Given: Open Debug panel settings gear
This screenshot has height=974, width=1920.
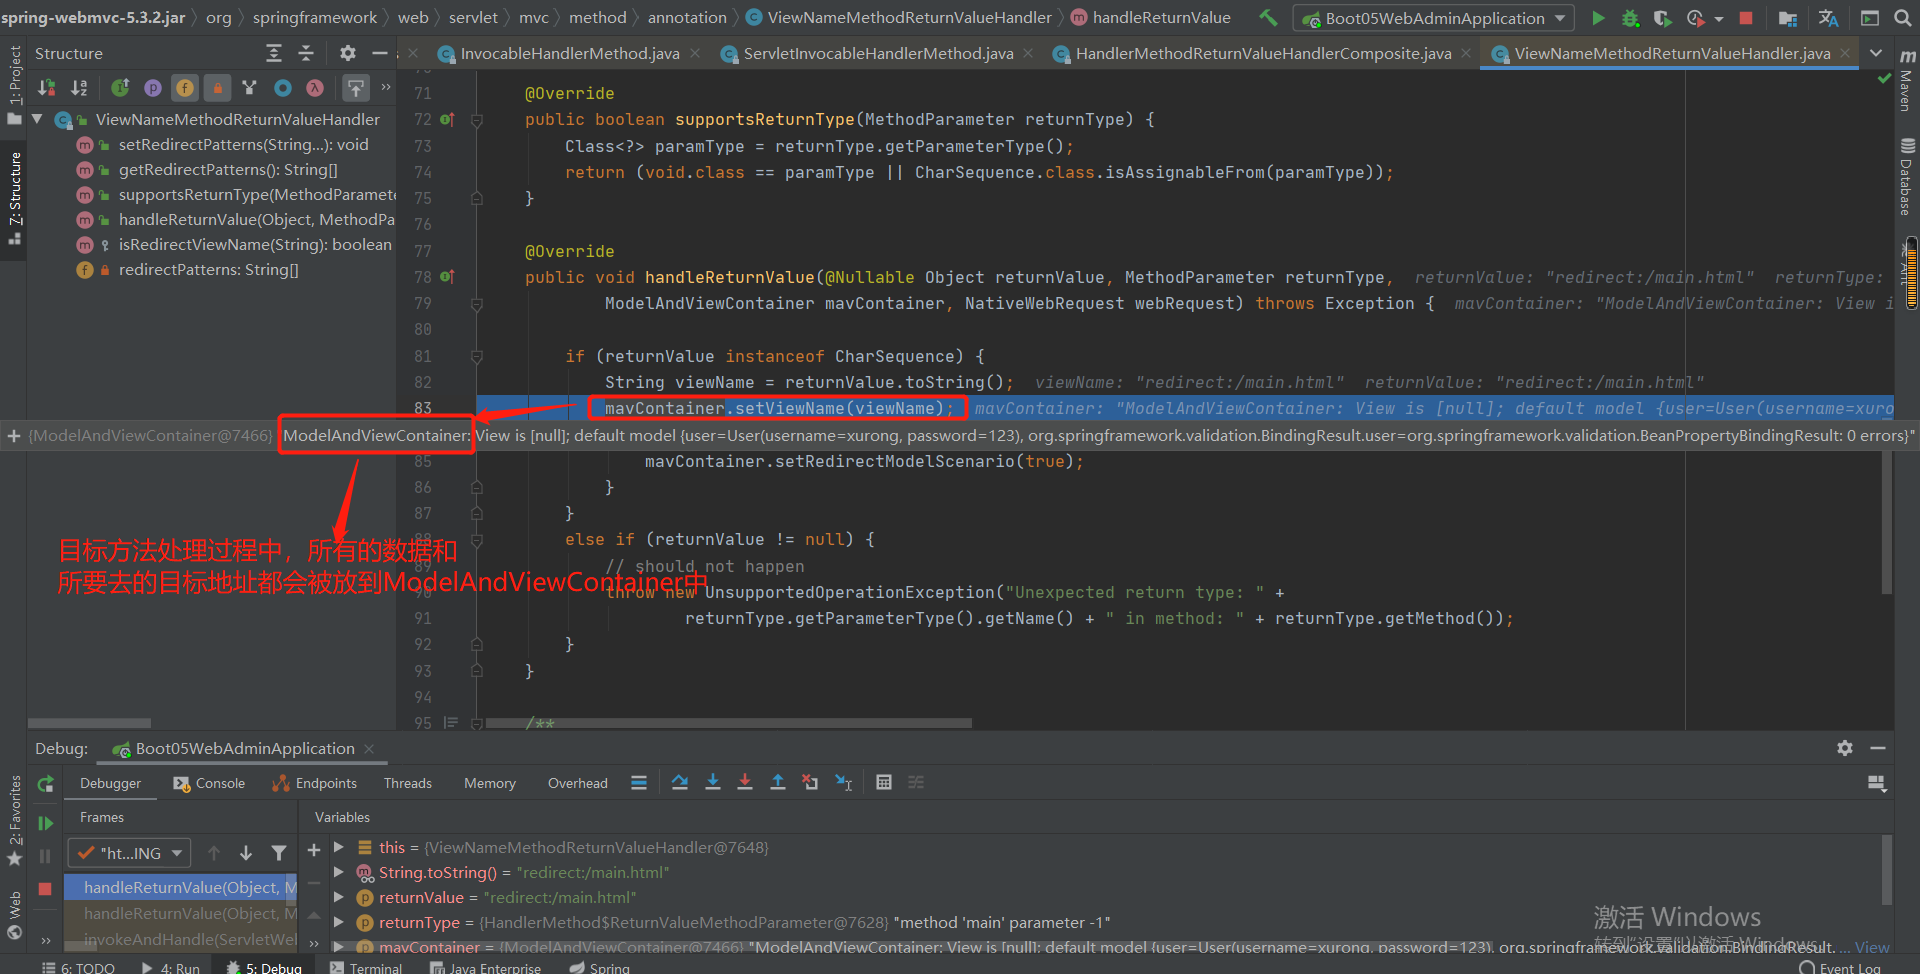Looking at the screenshot, I should pos(1845,748).
